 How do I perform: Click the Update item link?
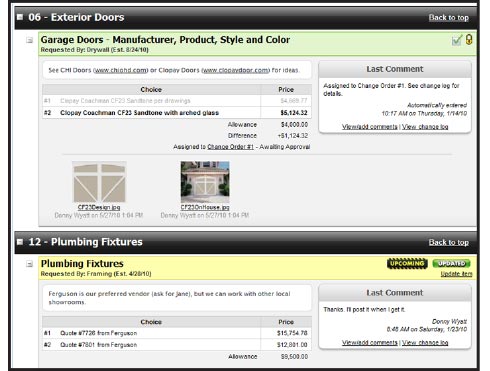tap(456, 274)
